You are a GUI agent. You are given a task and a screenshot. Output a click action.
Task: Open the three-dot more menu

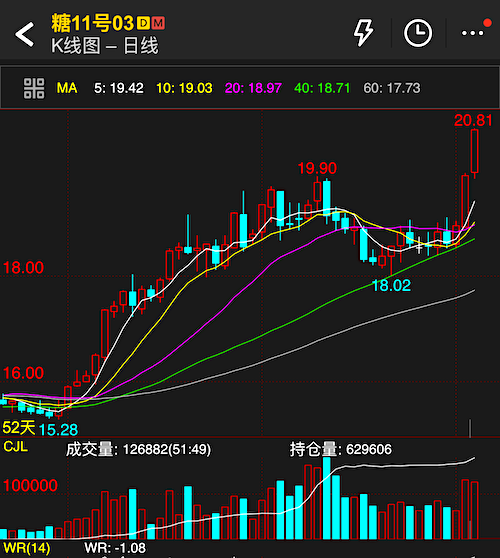[x=473, y=33]
